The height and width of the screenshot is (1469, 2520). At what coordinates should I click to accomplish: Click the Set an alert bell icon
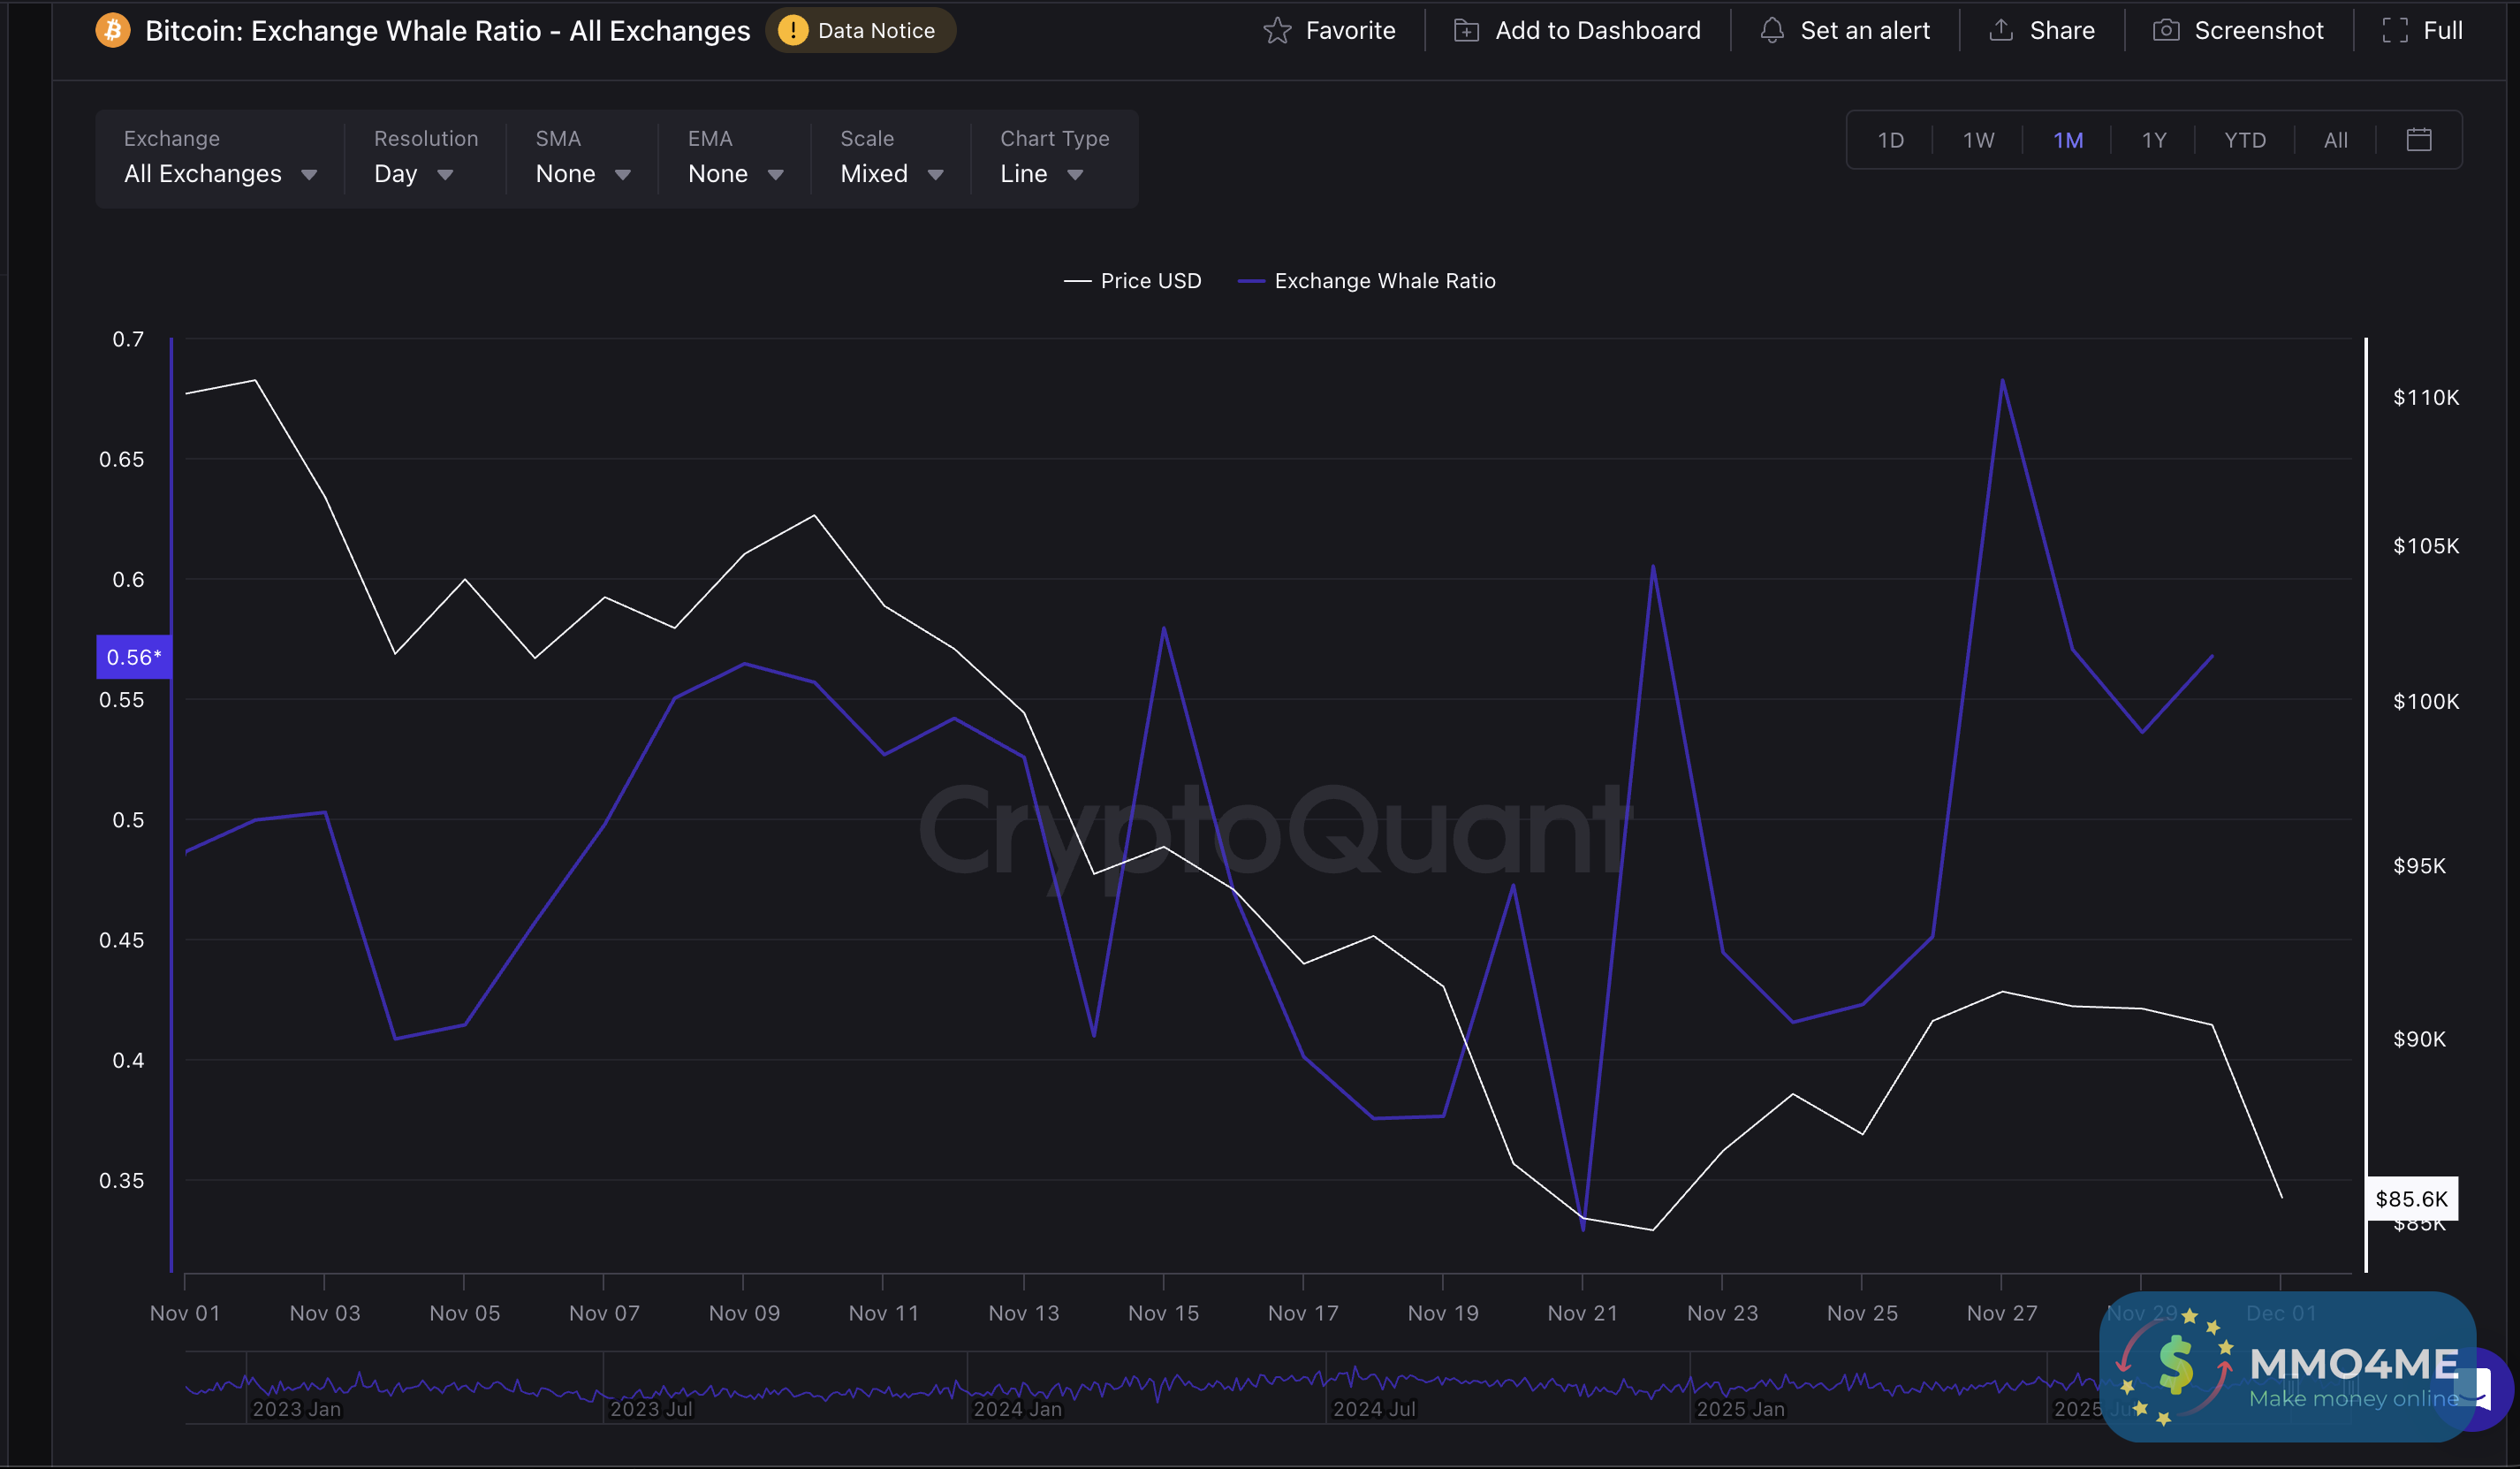click(1772, 31)
